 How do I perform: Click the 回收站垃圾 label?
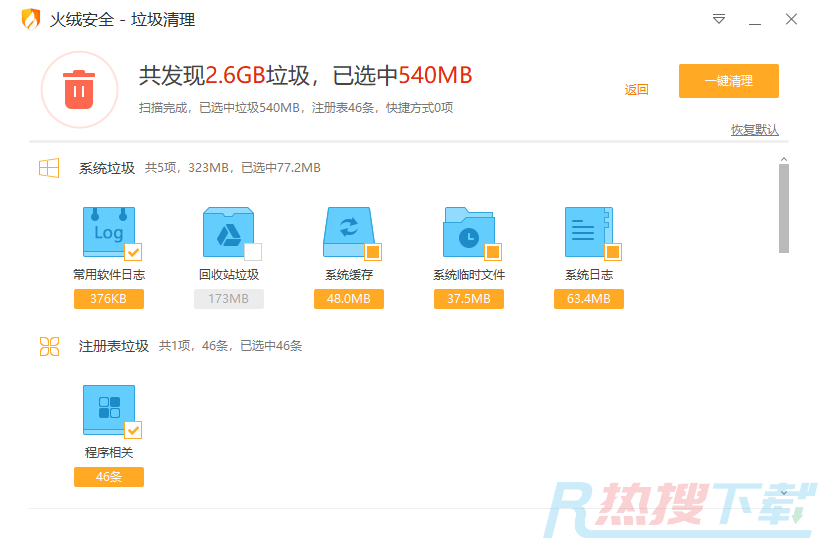pyautogui.click(x=228, y=274)
